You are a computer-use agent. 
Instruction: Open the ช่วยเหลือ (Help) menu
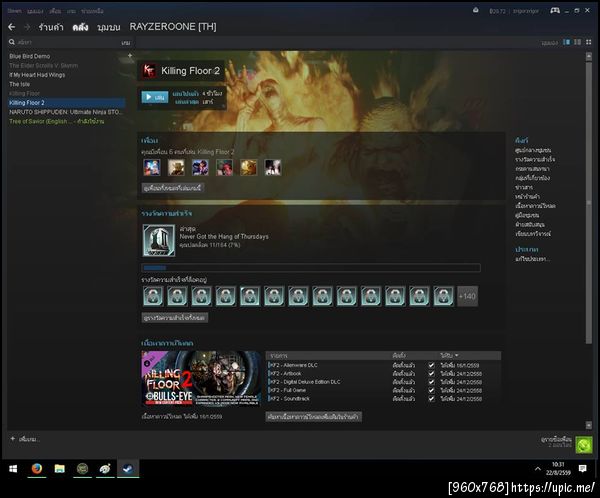[92, 11]
